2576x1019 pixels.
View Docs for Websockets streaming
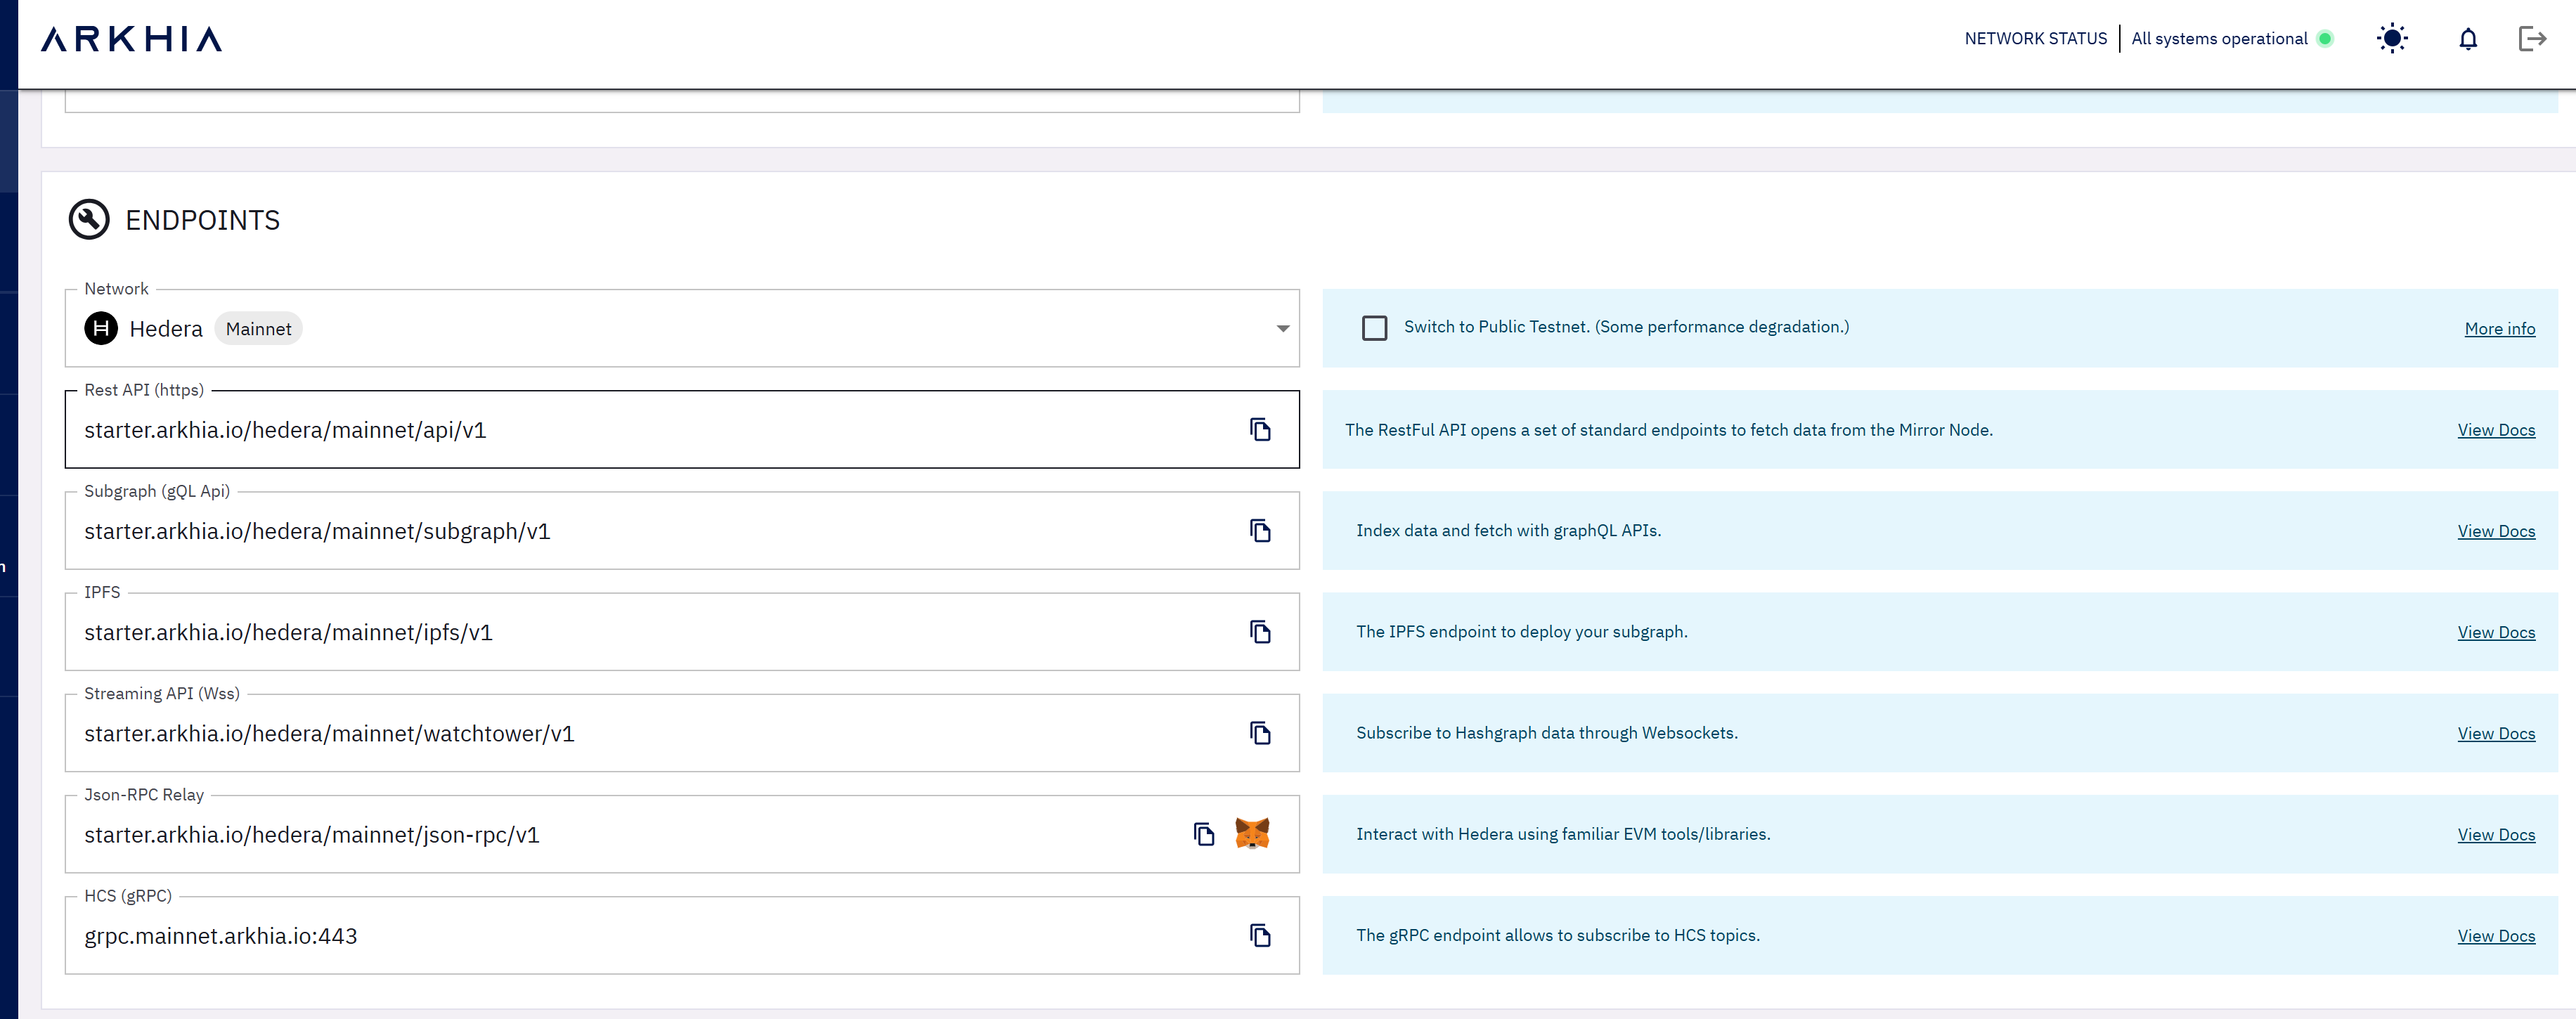coord(2496,733)
